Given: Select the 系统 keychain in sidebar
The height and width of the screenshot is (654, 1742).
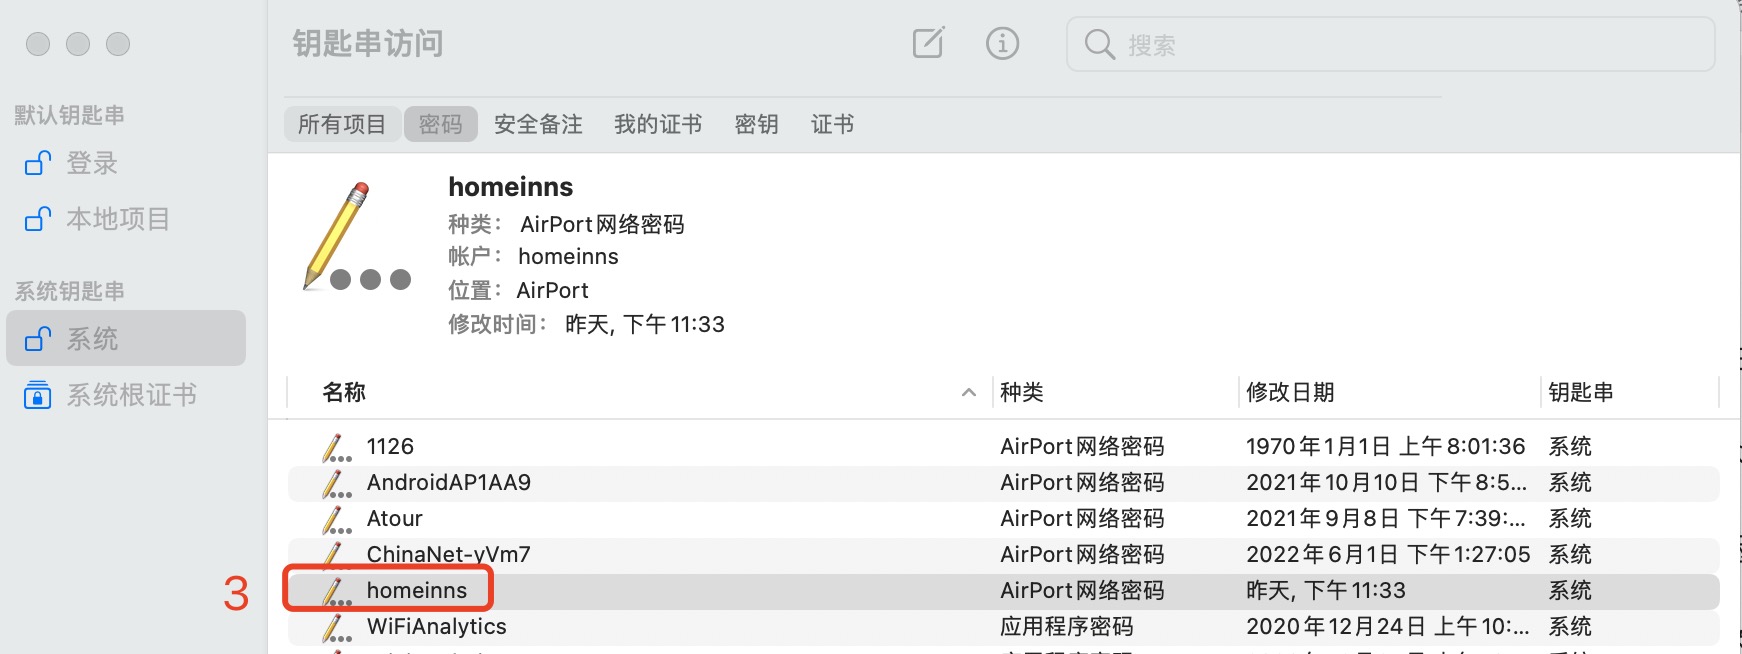Looking at the screenshot, I should [126, 338].
